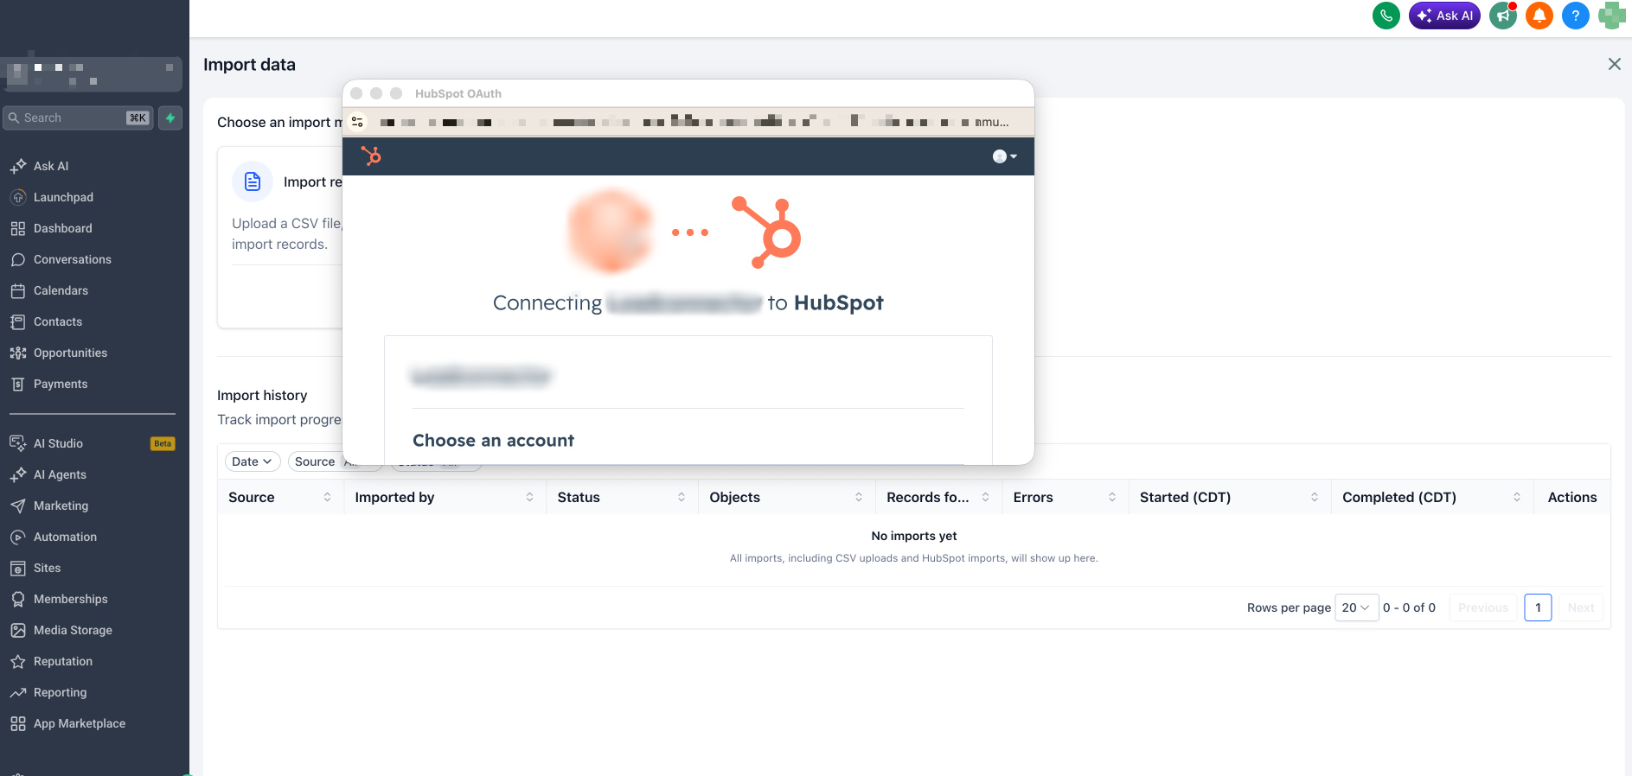Click the green plus profile avatar
This screenshot has height=776, width=1632.
(x=1611, y=16)
